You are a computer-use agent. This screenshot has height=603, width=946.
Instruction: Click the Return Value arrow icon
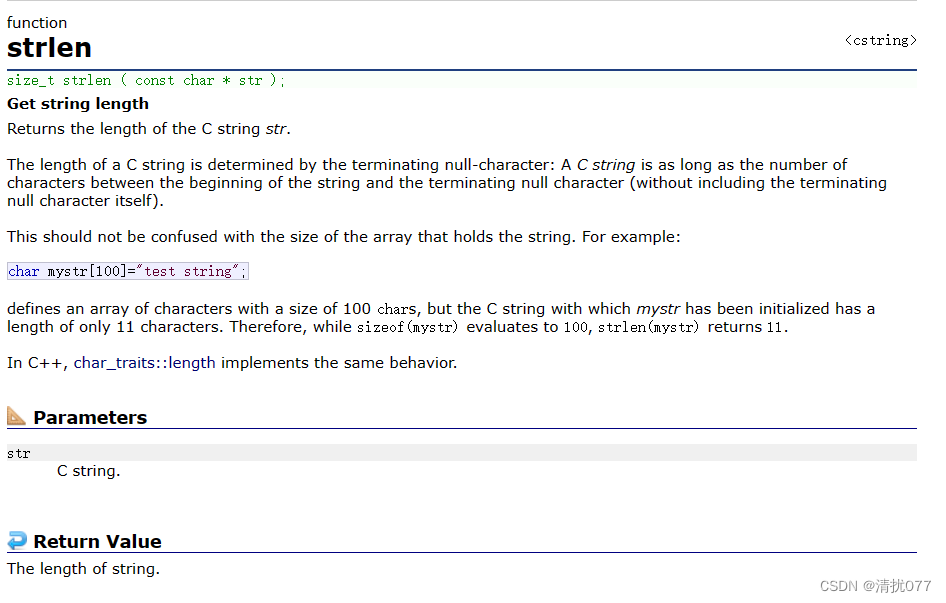(x=17, y=540)
